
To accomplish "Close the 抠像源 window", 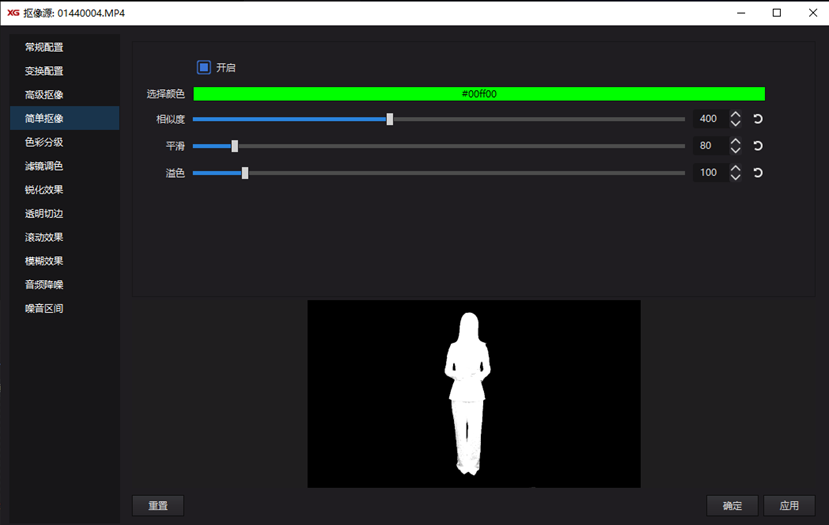I will [x=813, y=13].
